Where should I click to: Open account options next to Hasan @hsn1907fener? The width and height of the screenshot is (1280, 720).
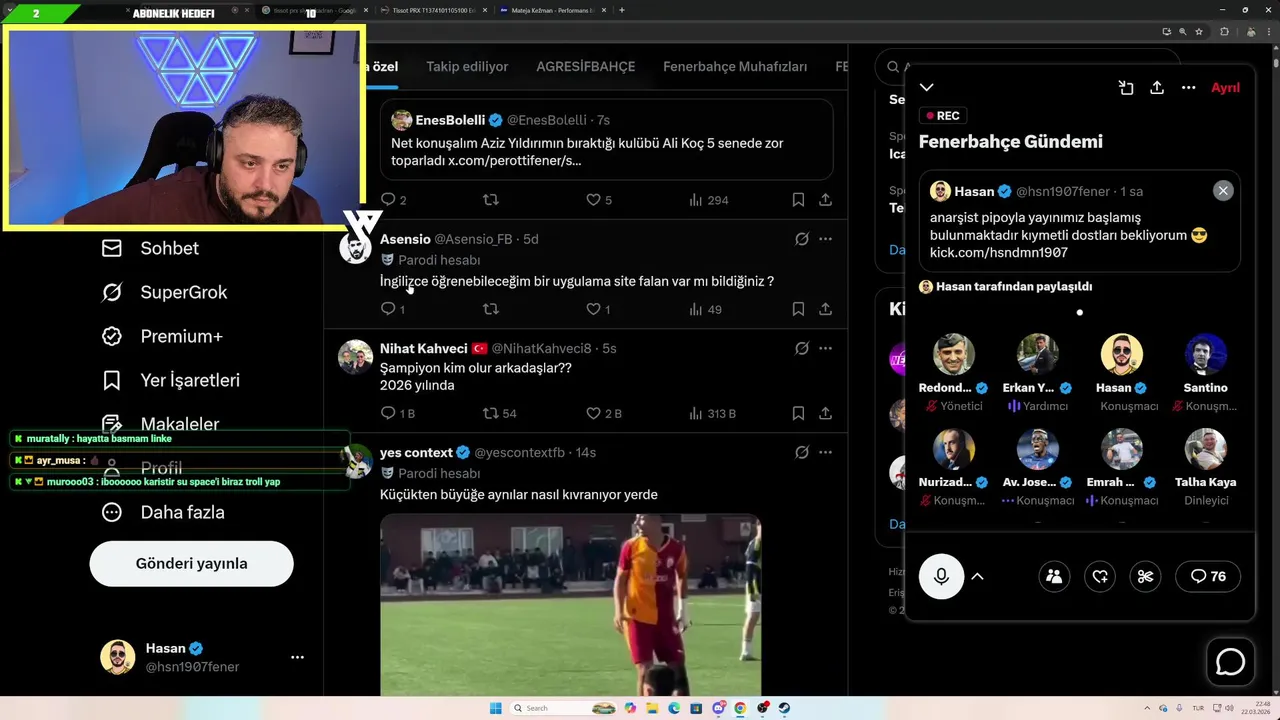point(297,657)
